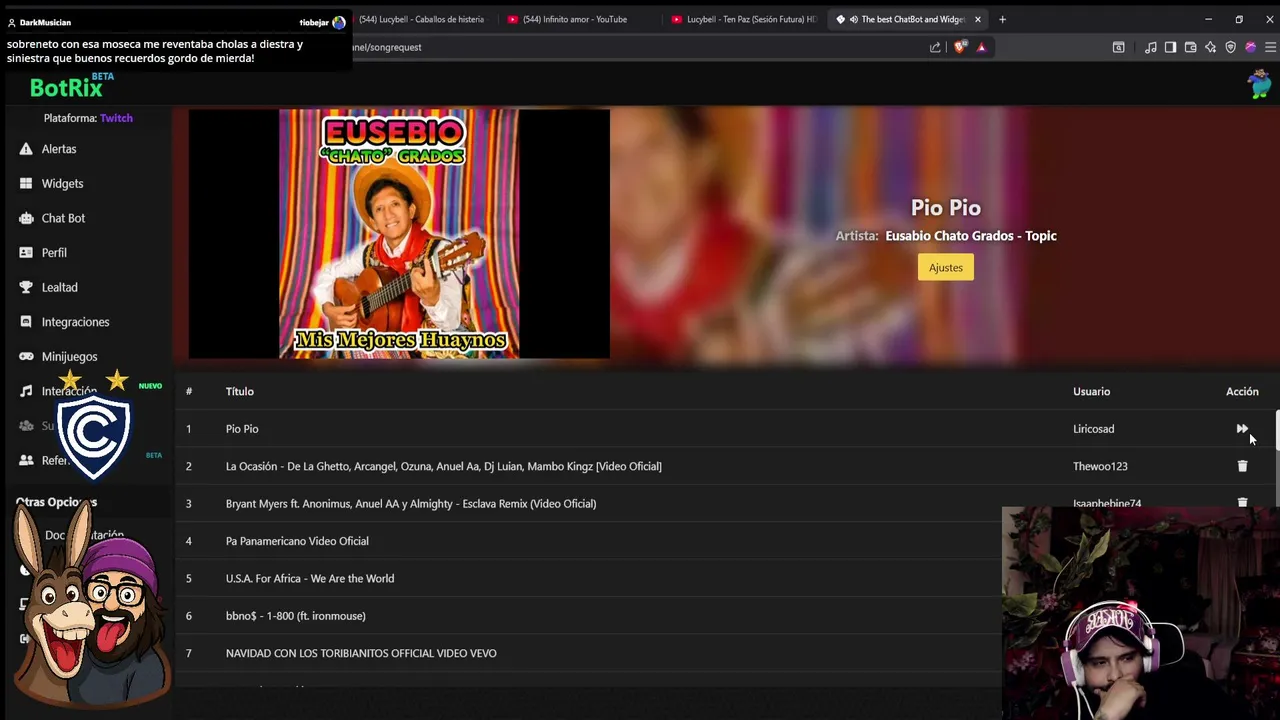Remove the Esclava Remix request via its trash icon

click(x=1242, y=503)
